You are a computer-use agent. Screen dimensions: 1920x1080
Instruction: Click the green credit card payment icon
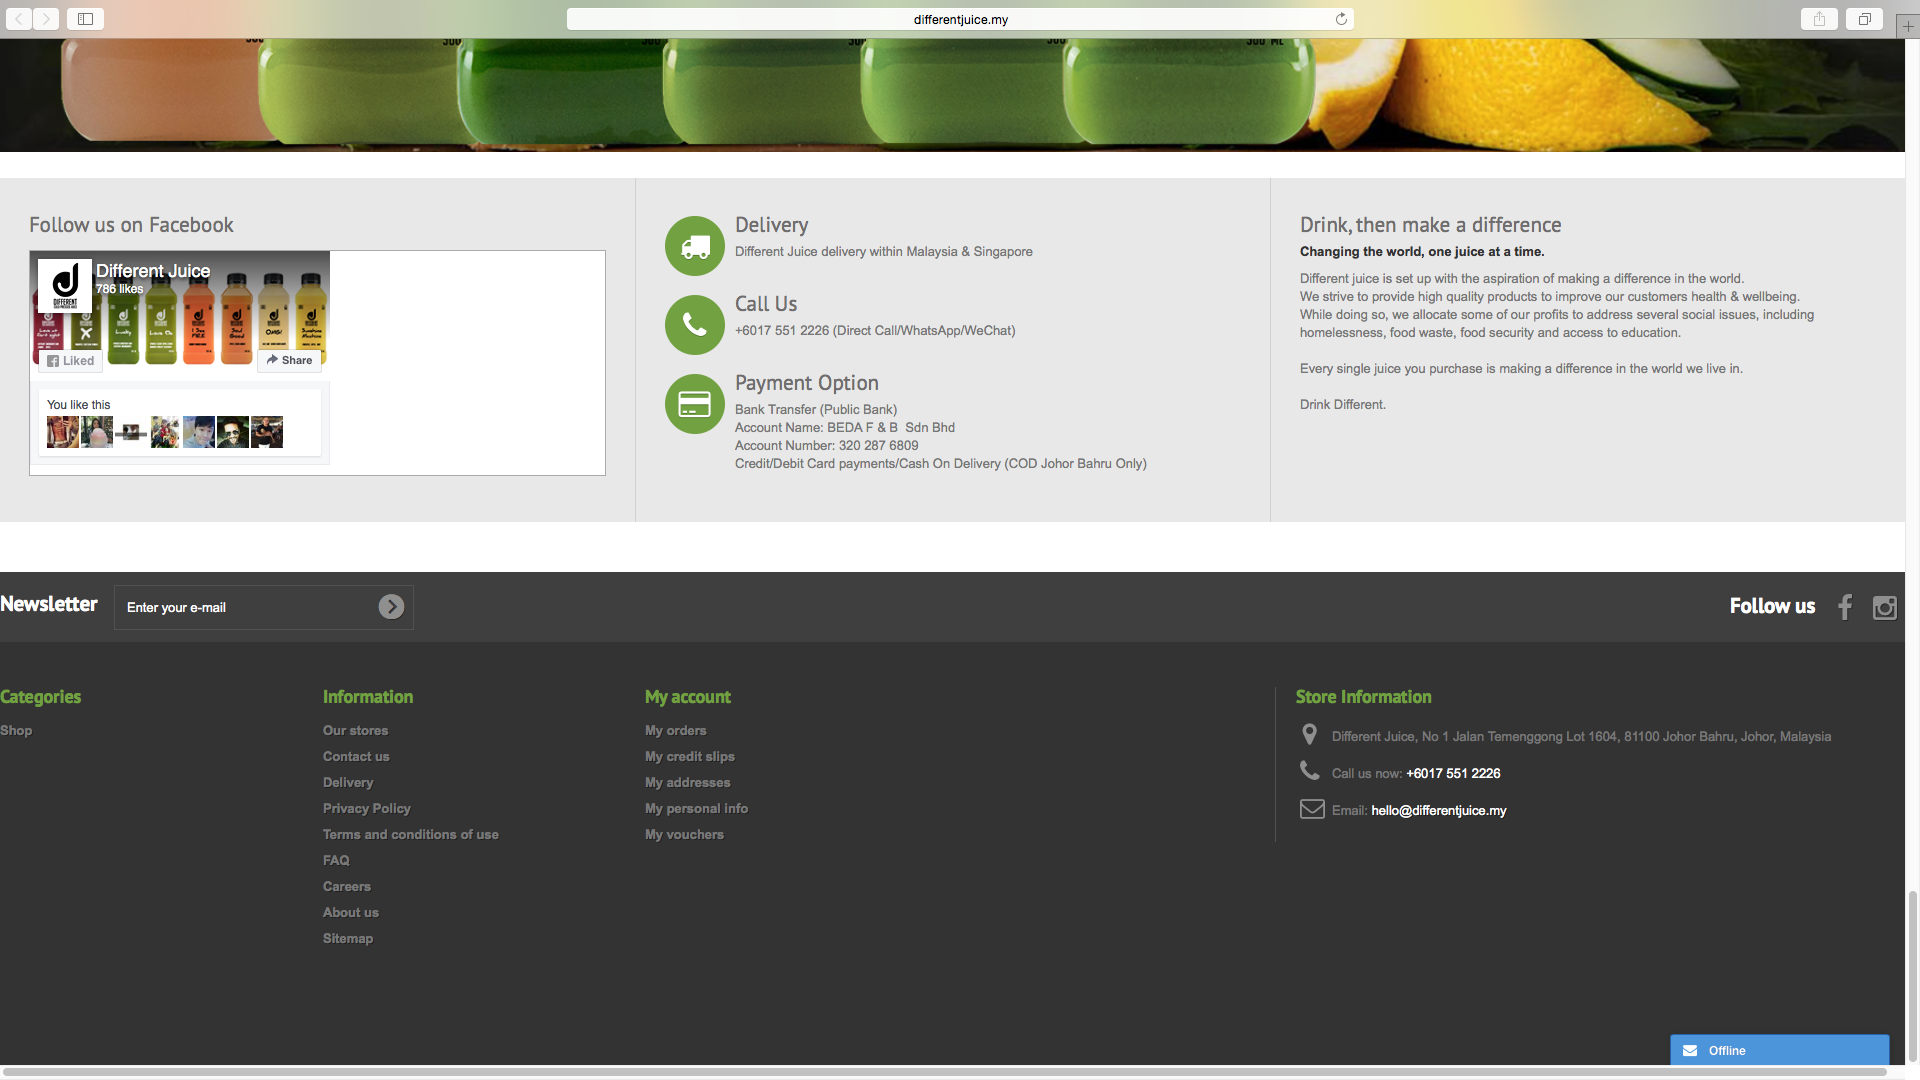[694, 404]
